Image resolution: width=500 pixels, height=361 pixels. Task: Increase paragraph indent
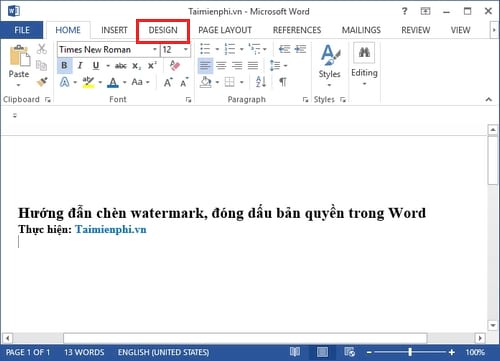click(x=300, y=49)
